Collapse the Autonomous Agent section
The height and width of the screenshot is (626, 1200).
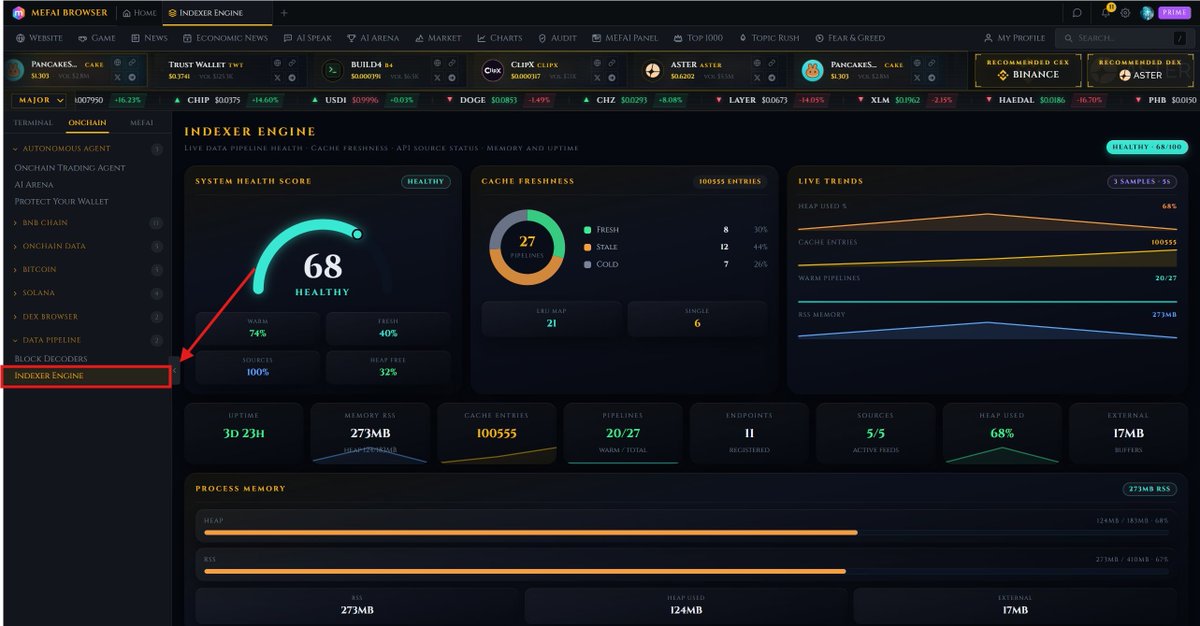pos(86,149)
